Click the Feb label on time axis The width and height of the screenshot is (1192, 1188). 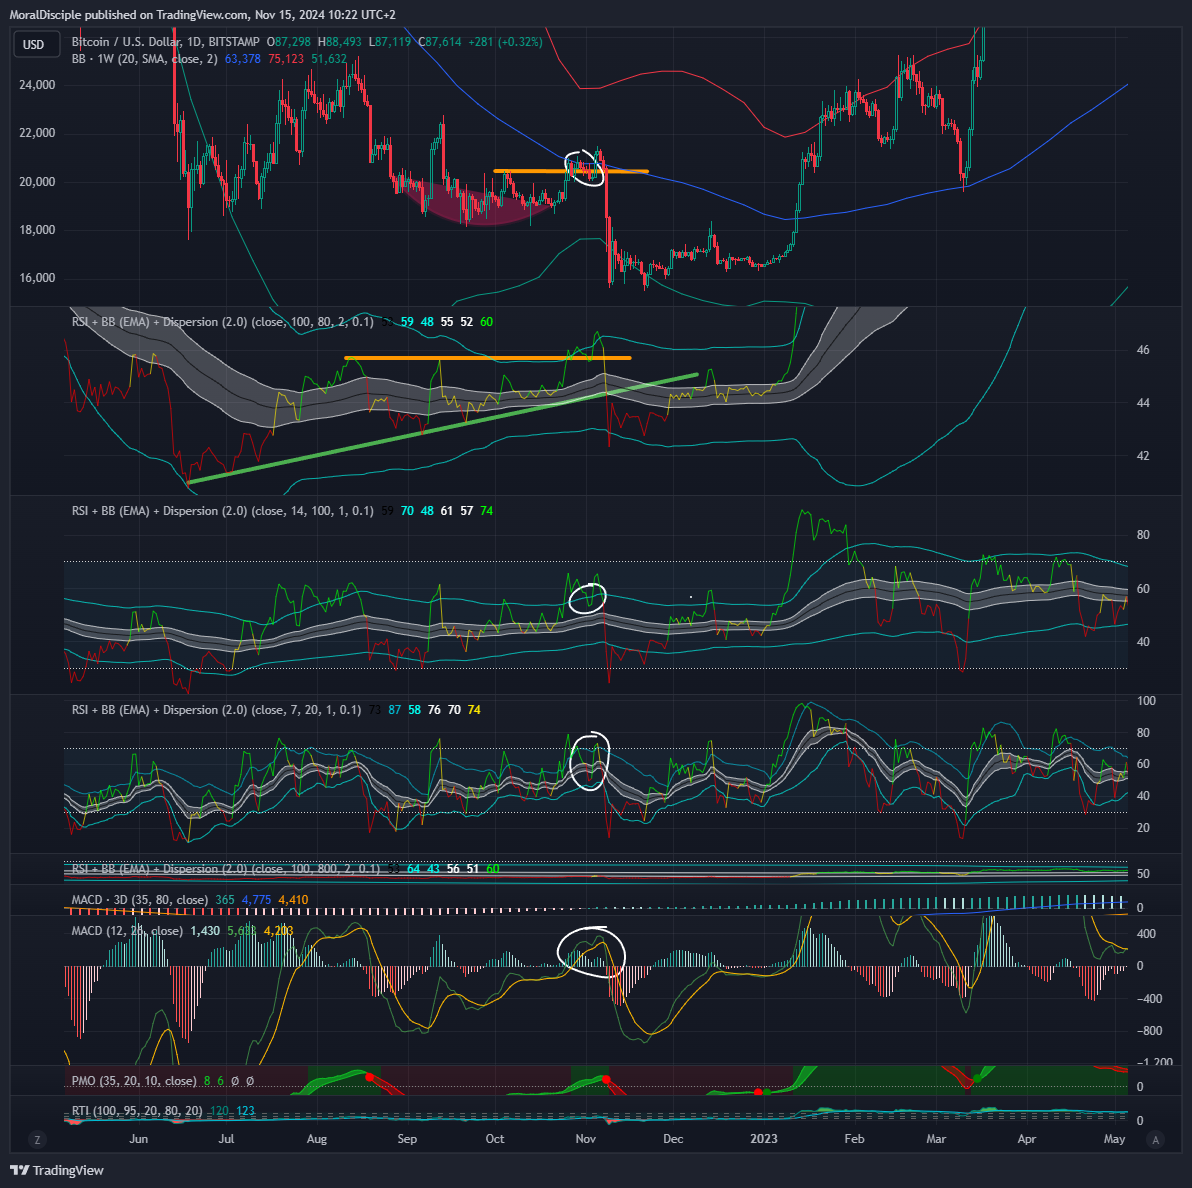tap(854, 1139)
